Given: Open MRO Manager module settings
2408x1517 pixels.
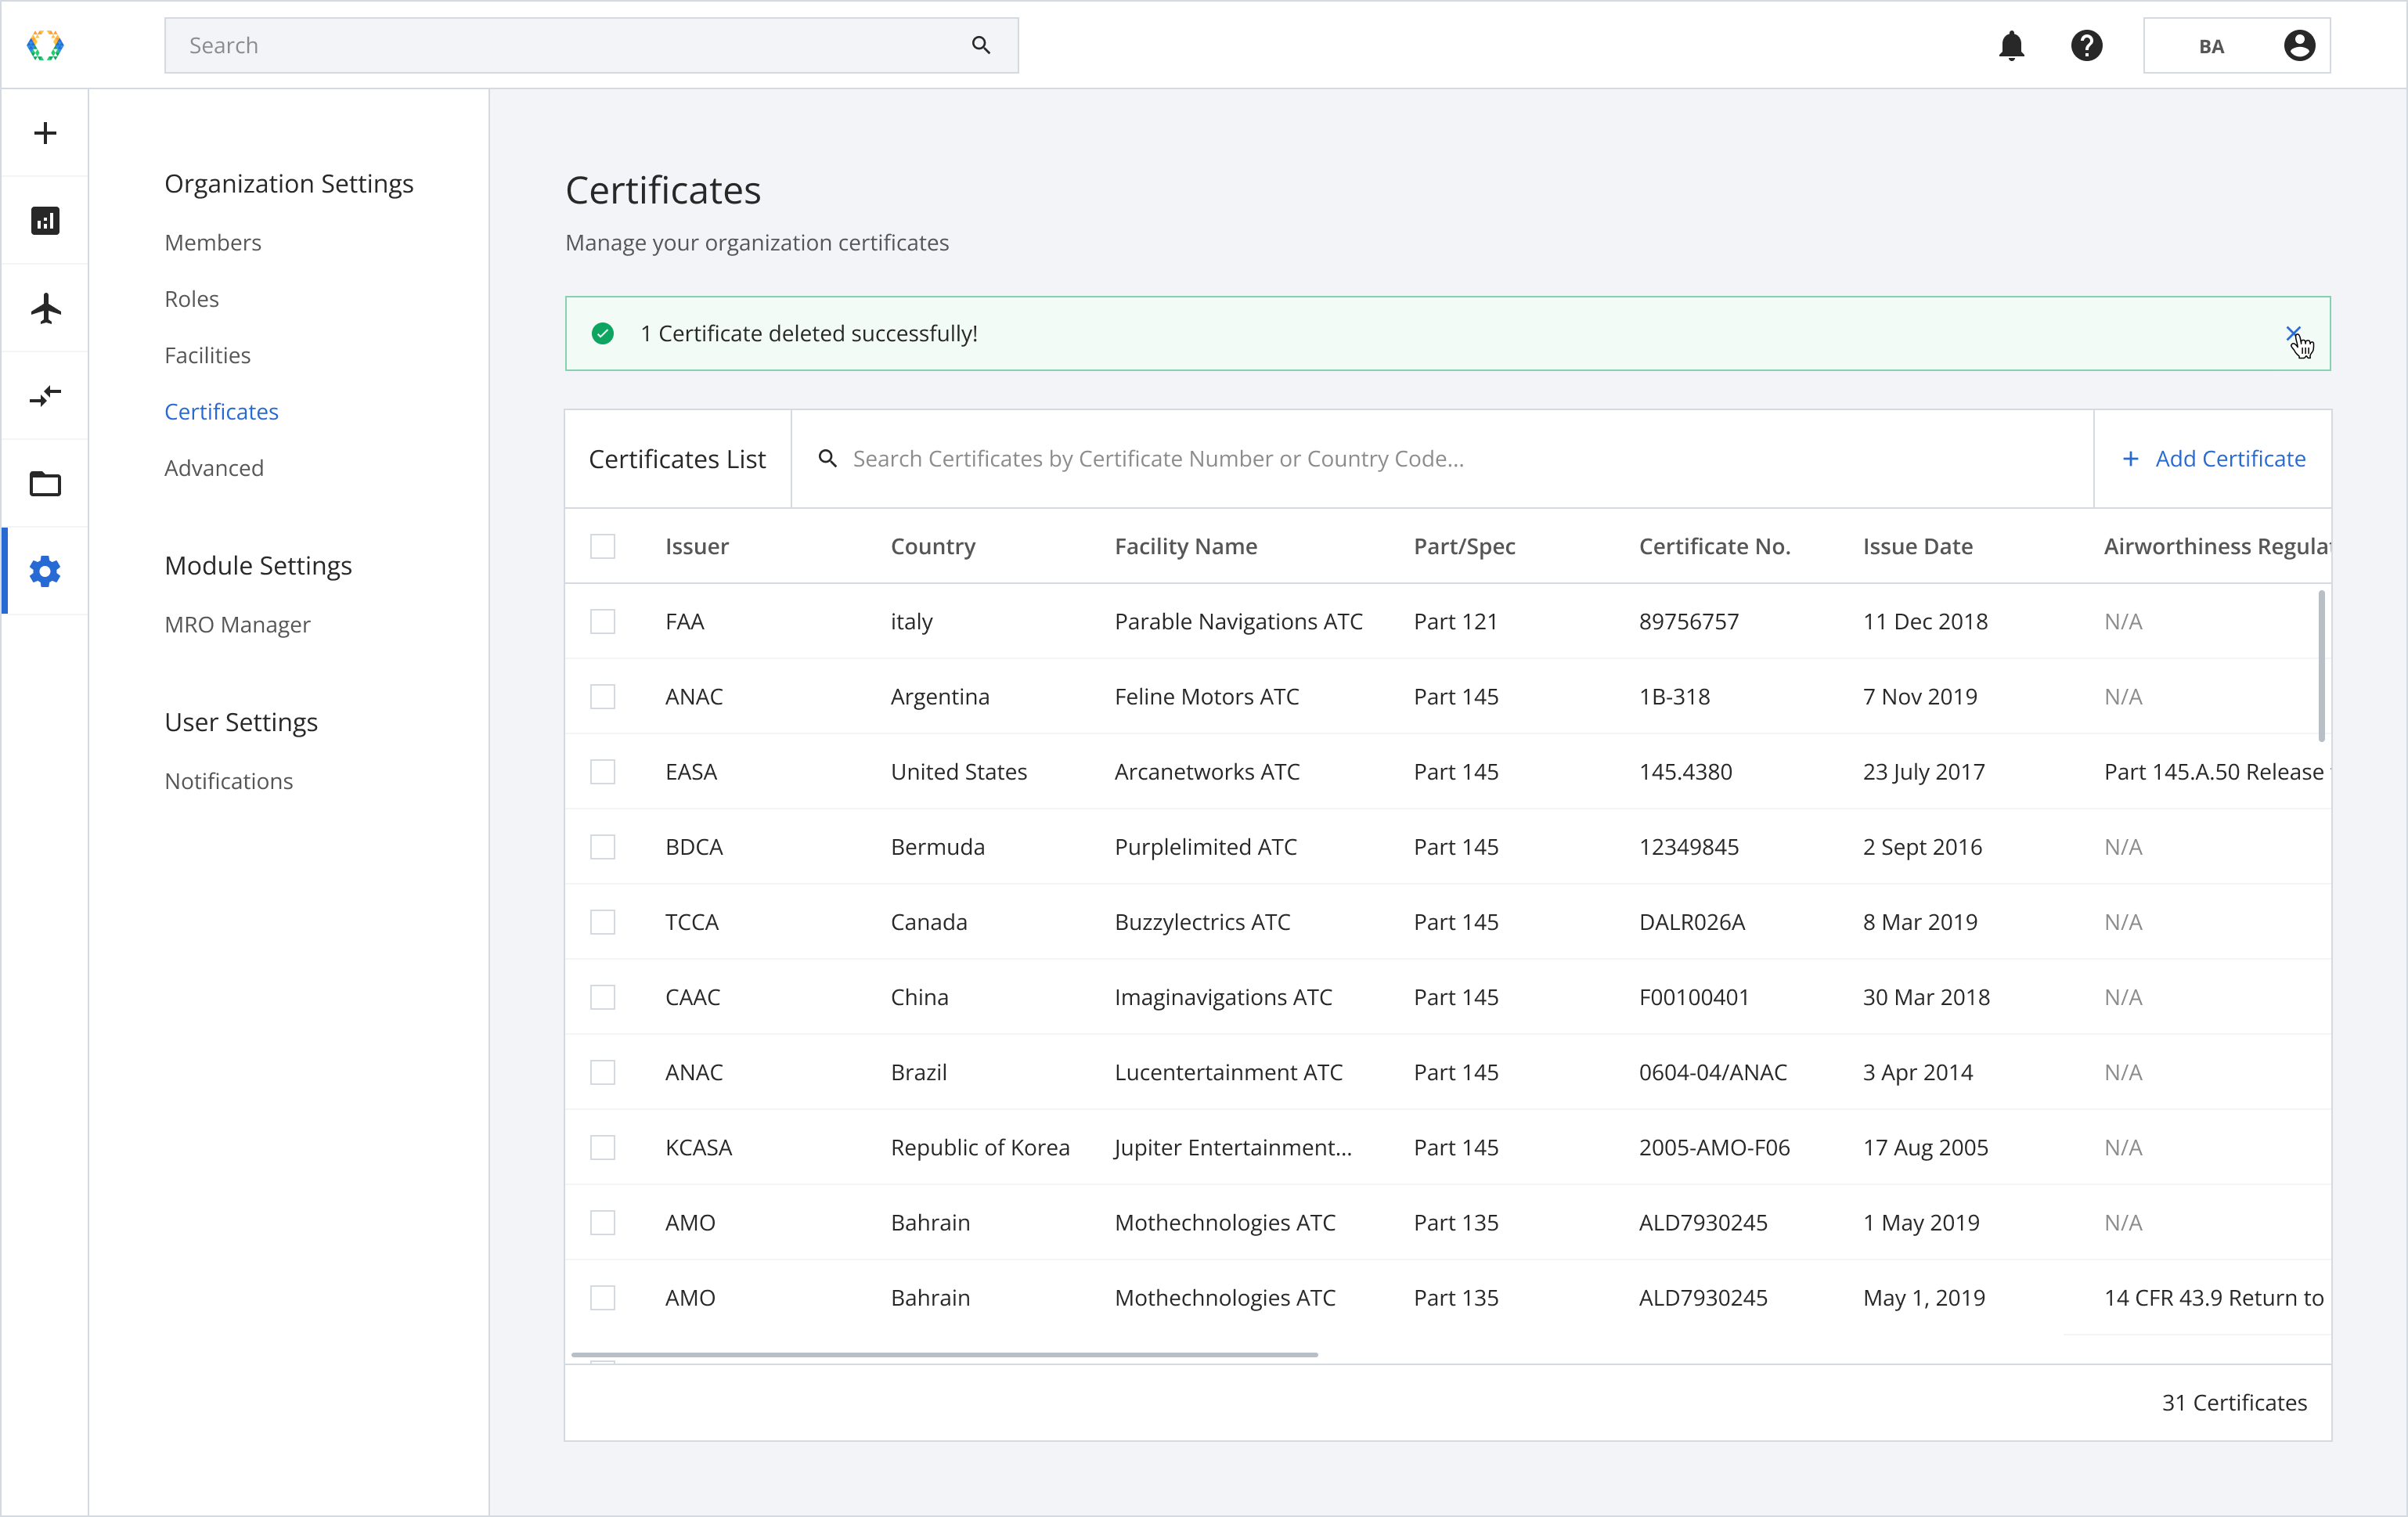Looking at the screenshot, I should 238,624.
